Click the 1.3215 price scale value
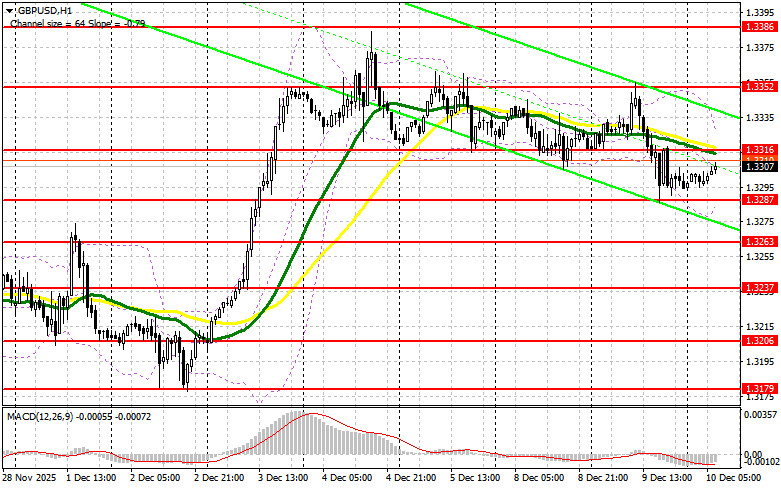781x489 pixels. click(x=760, y=327)
